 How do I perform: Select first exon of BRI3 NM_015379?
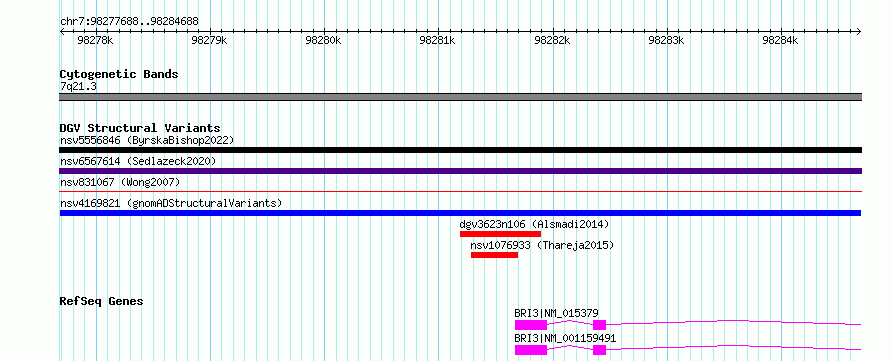tap(531, 325)
